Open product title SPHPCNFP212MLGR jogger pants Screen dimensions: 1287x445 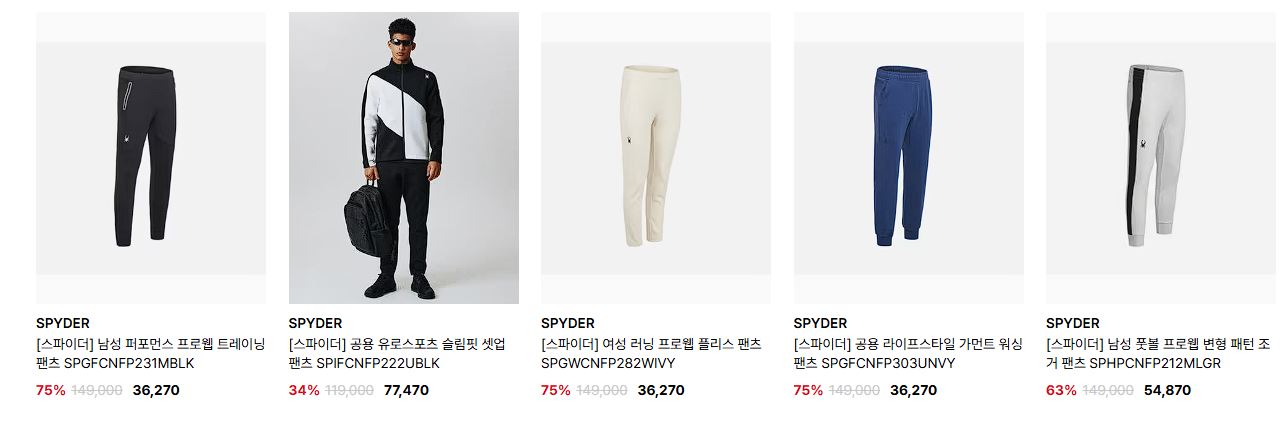(x=1158, y=354)
